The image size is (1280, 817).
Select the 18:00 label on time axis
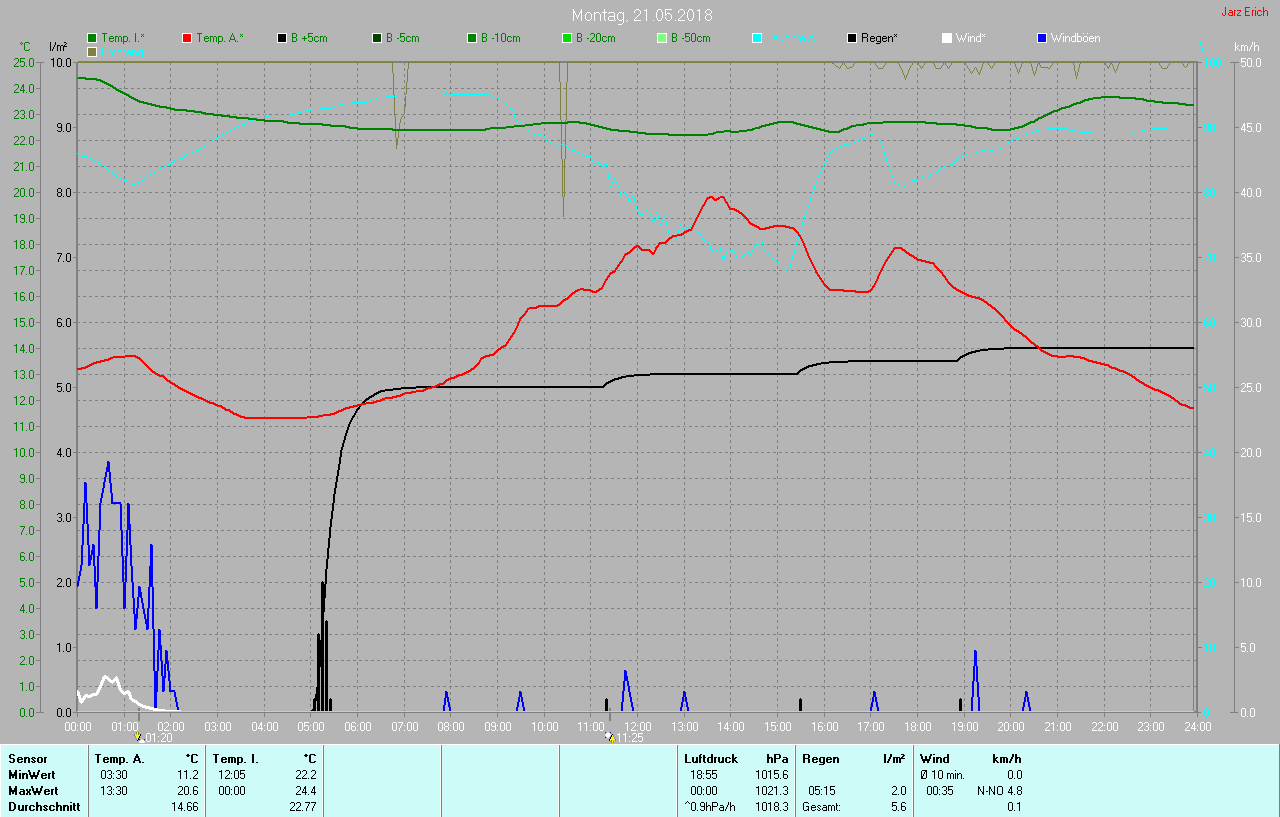[x=917, y=726]
